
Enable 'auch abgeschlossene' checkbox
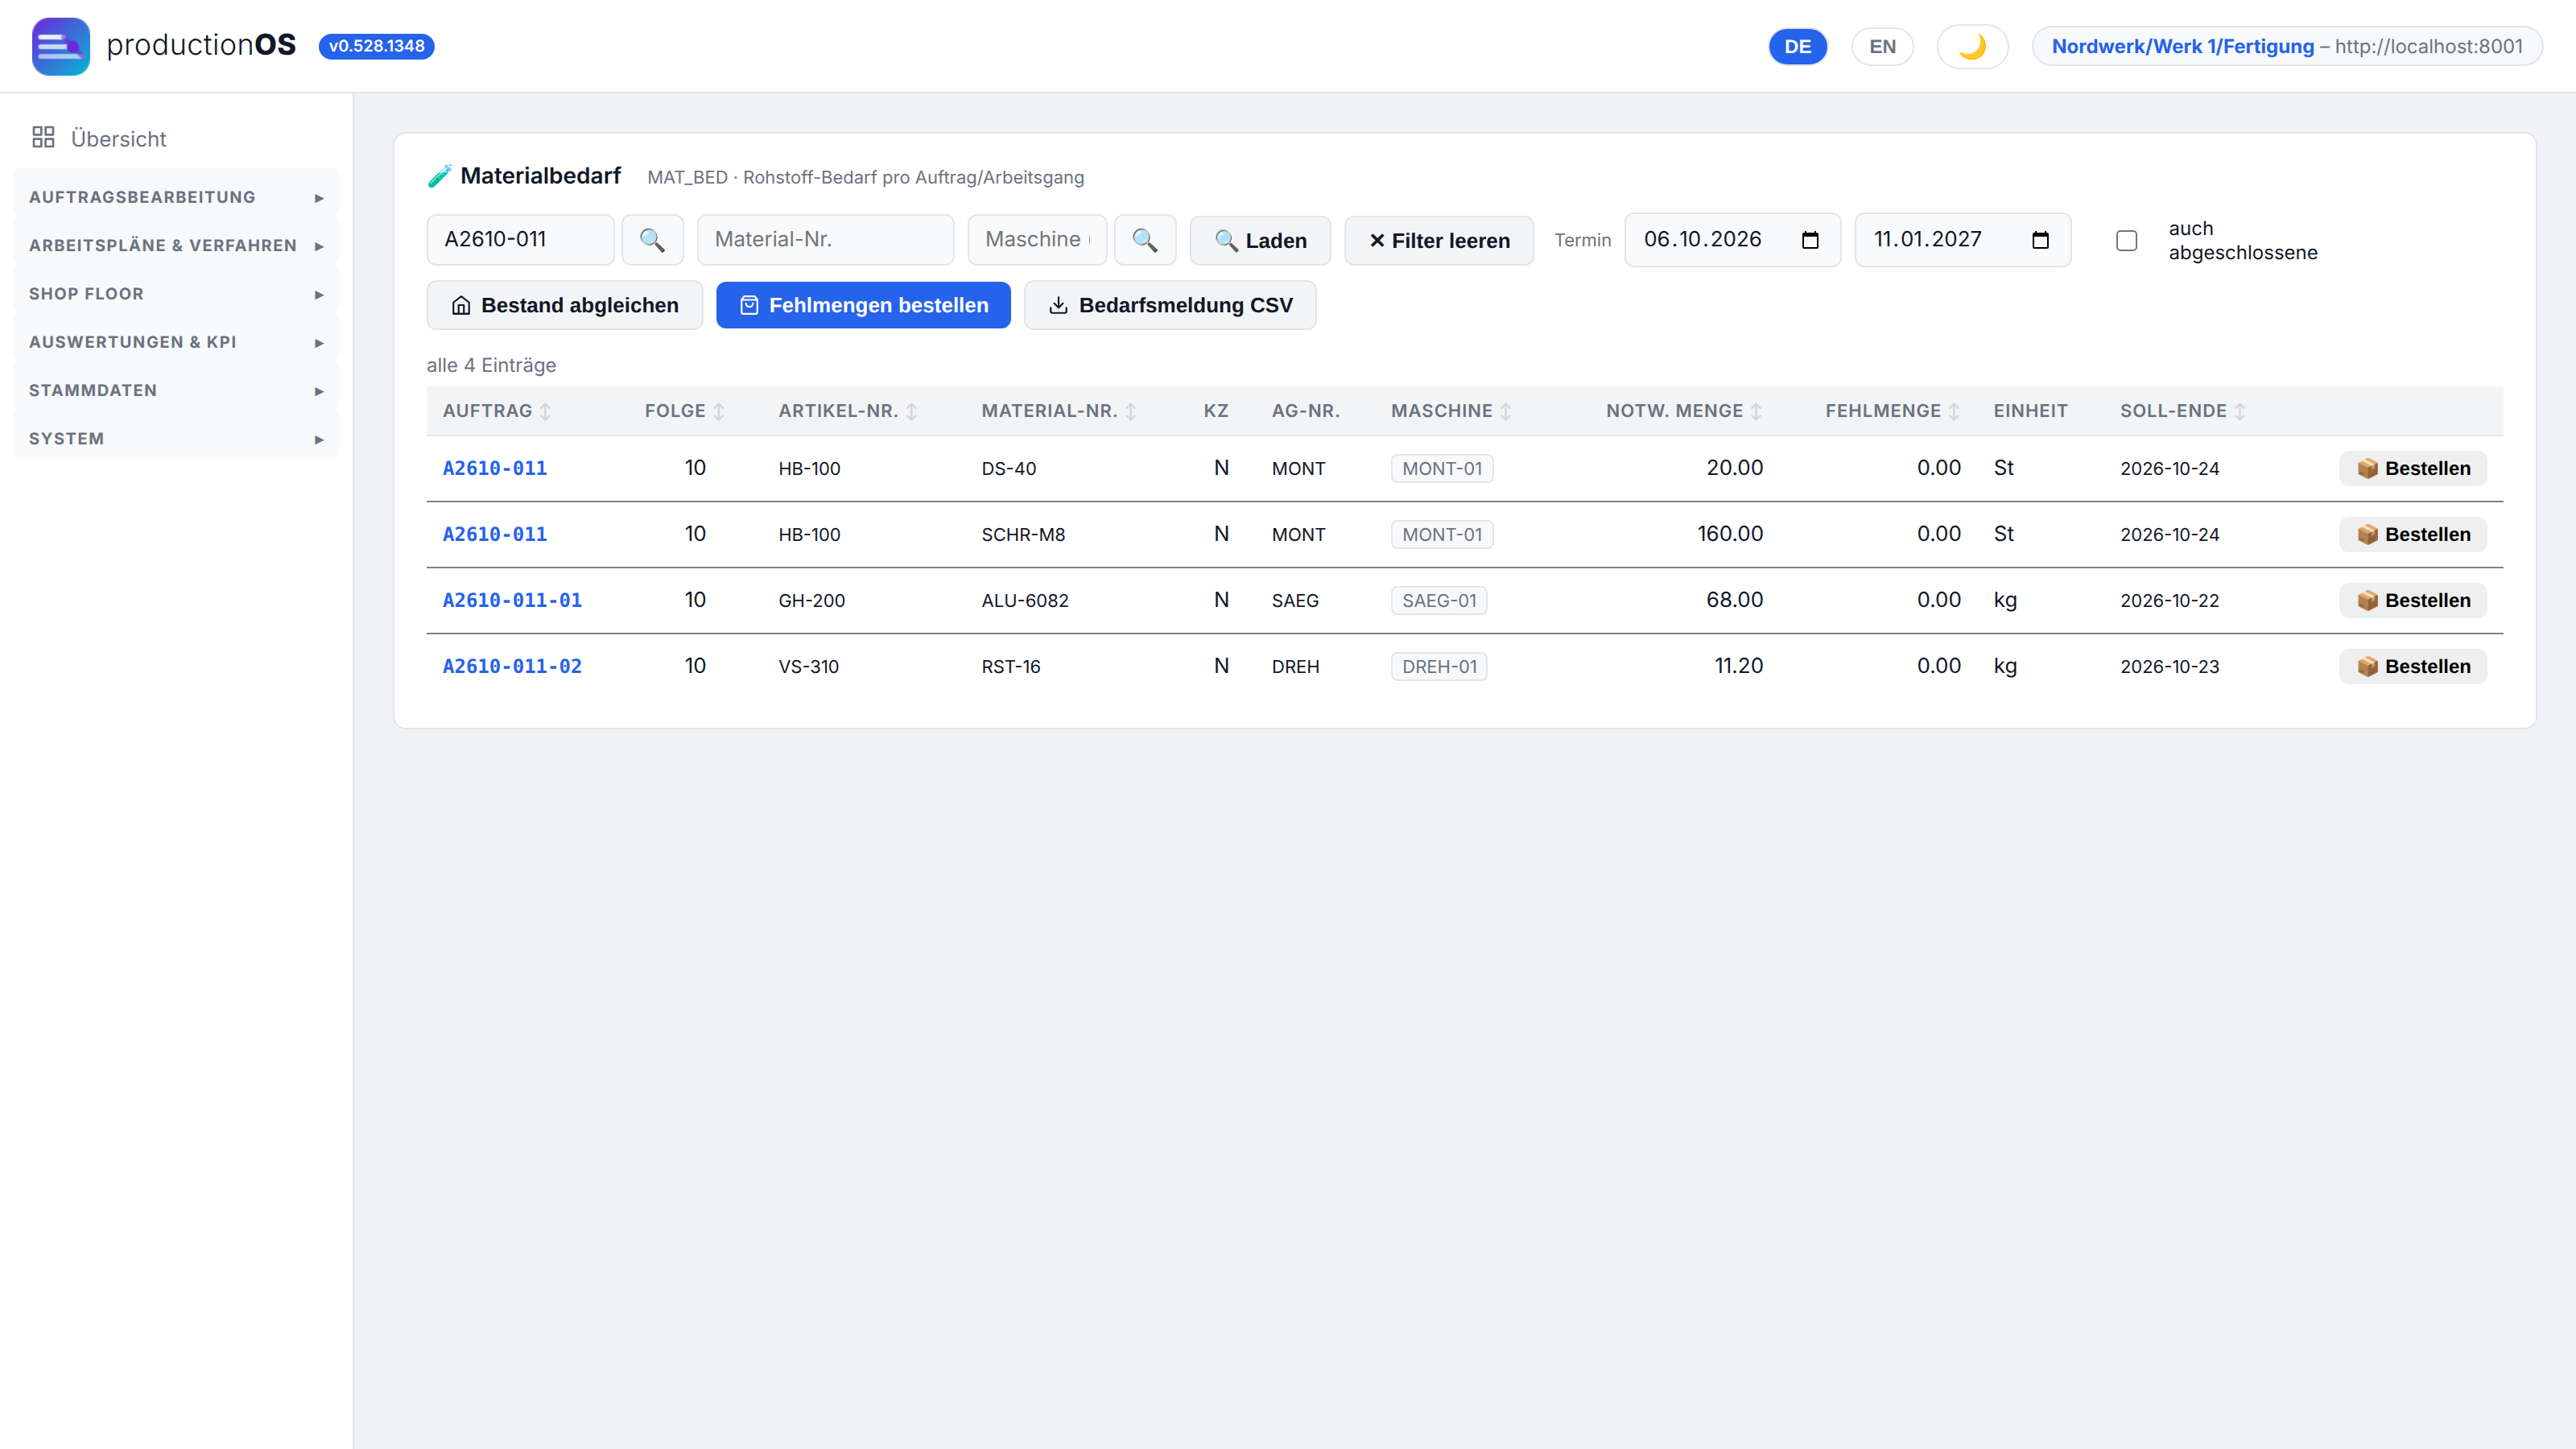click(2127, 241)
